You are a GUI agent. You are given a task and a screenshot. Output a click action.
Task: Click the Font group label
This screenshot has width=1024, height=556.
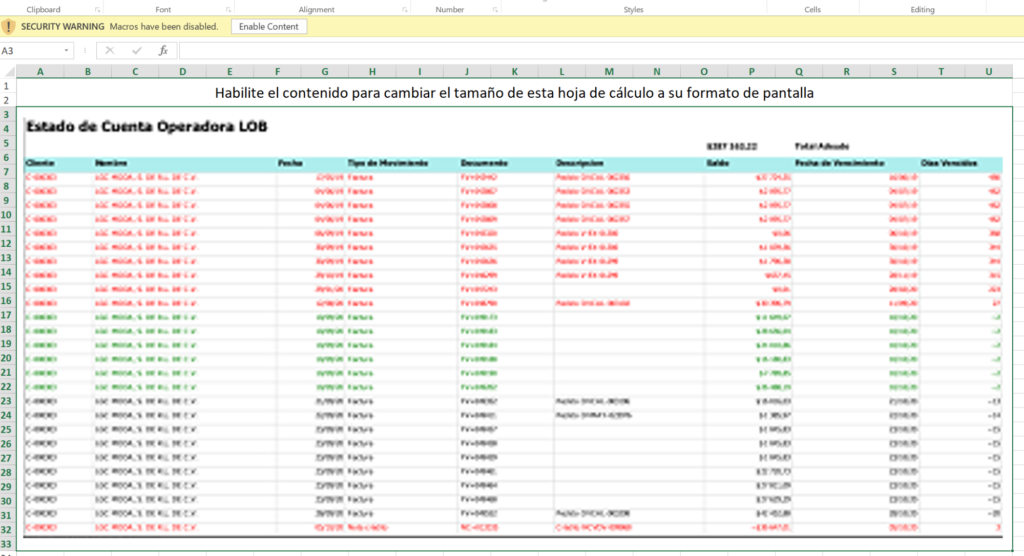click(x=163, y=10)
